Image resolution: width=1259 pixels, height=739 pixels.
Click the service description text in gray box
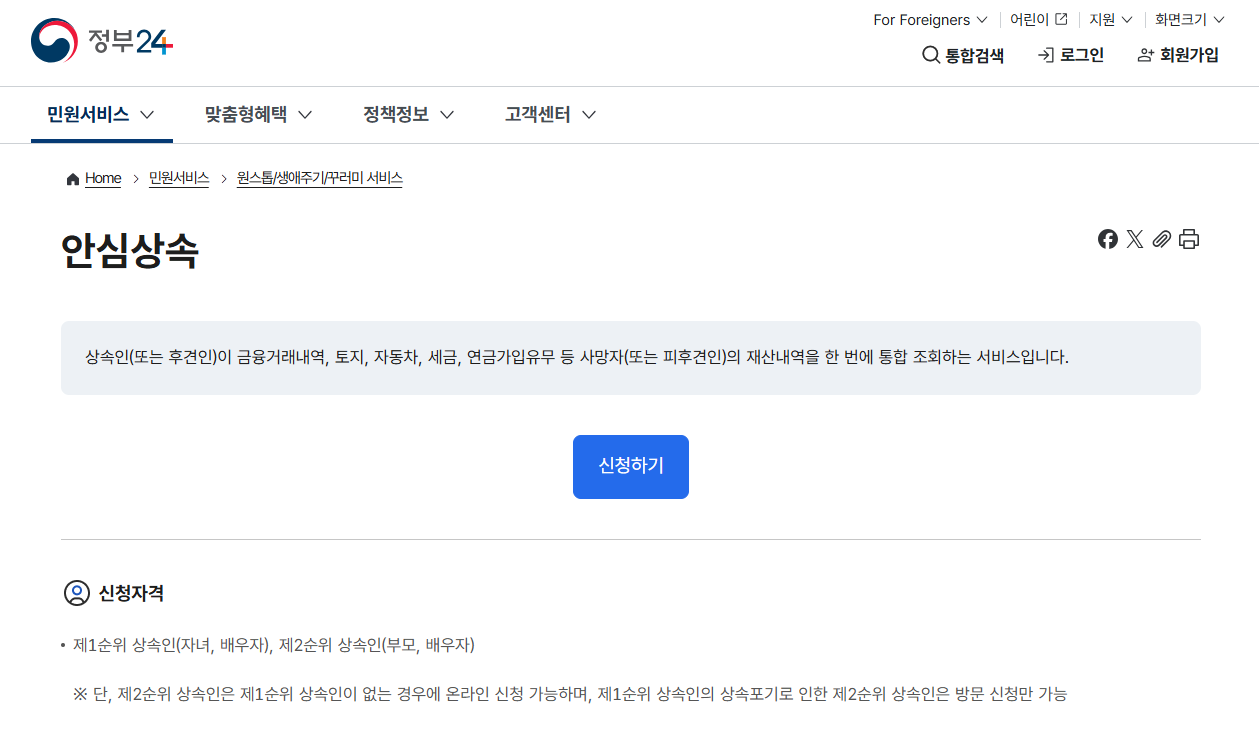click(577, 357)
